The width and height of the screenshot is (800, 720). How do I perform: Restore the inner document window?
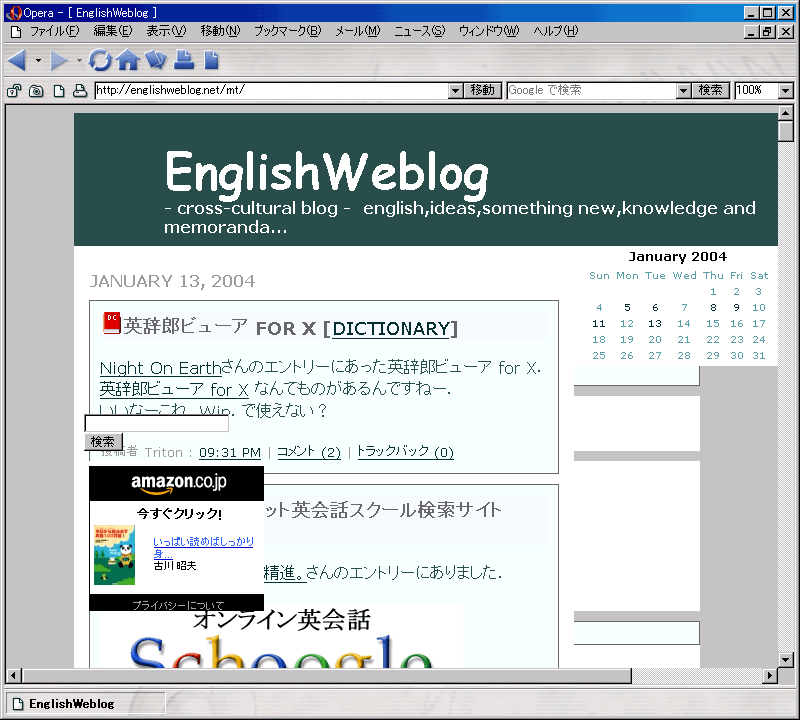pyautogui.click(x=767, y=32)
